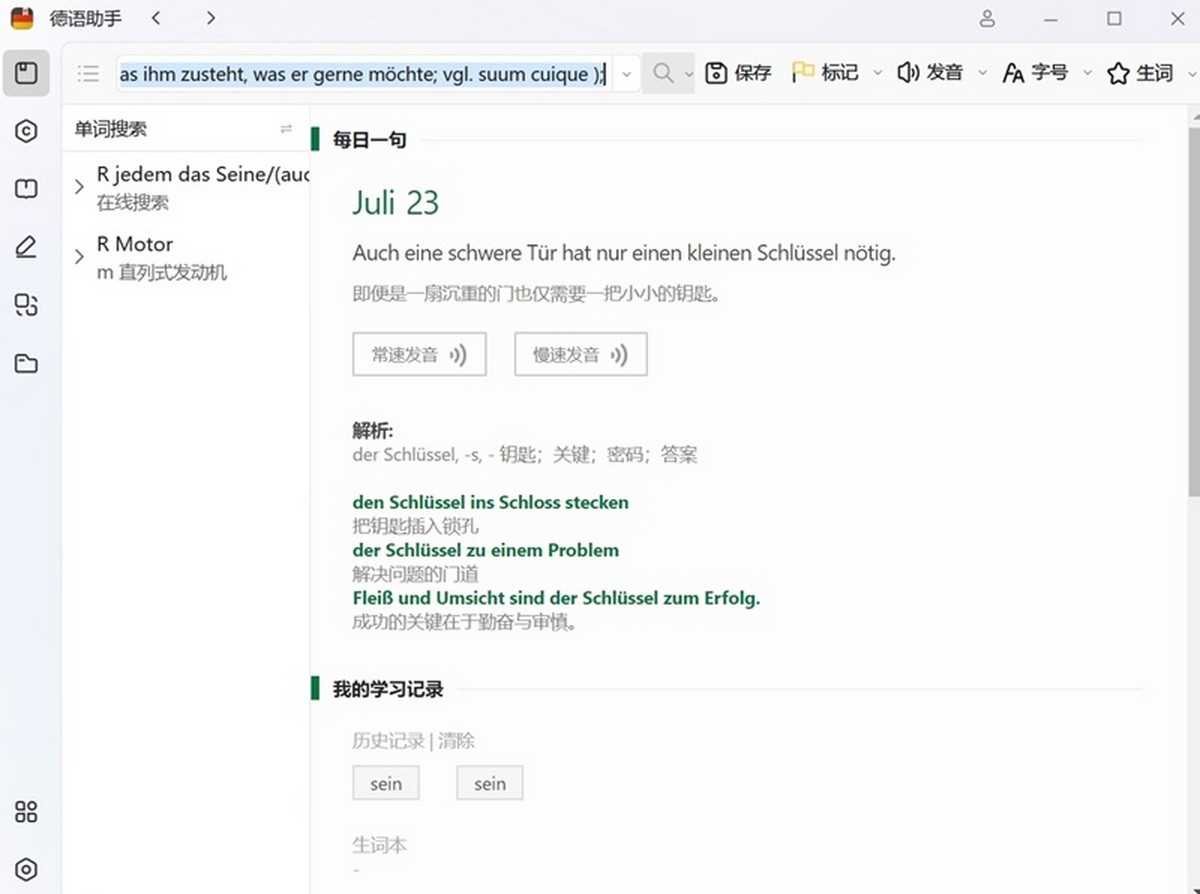Screen dimensions: 1200x894
Task: Expand the R Motor entry
Action: [x=79, y=257]
